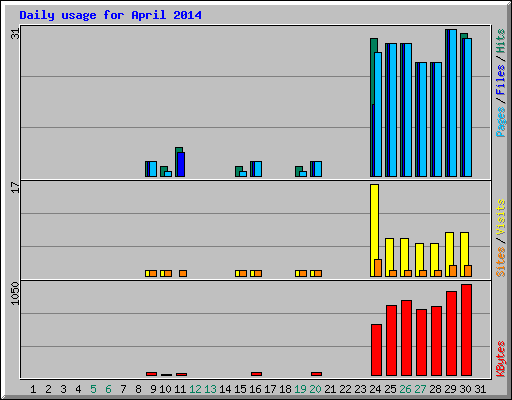Image resolution: width=512 pixels, height=400 pixels.
Task: Click the 'Hits' legend label
Action: 500,41
